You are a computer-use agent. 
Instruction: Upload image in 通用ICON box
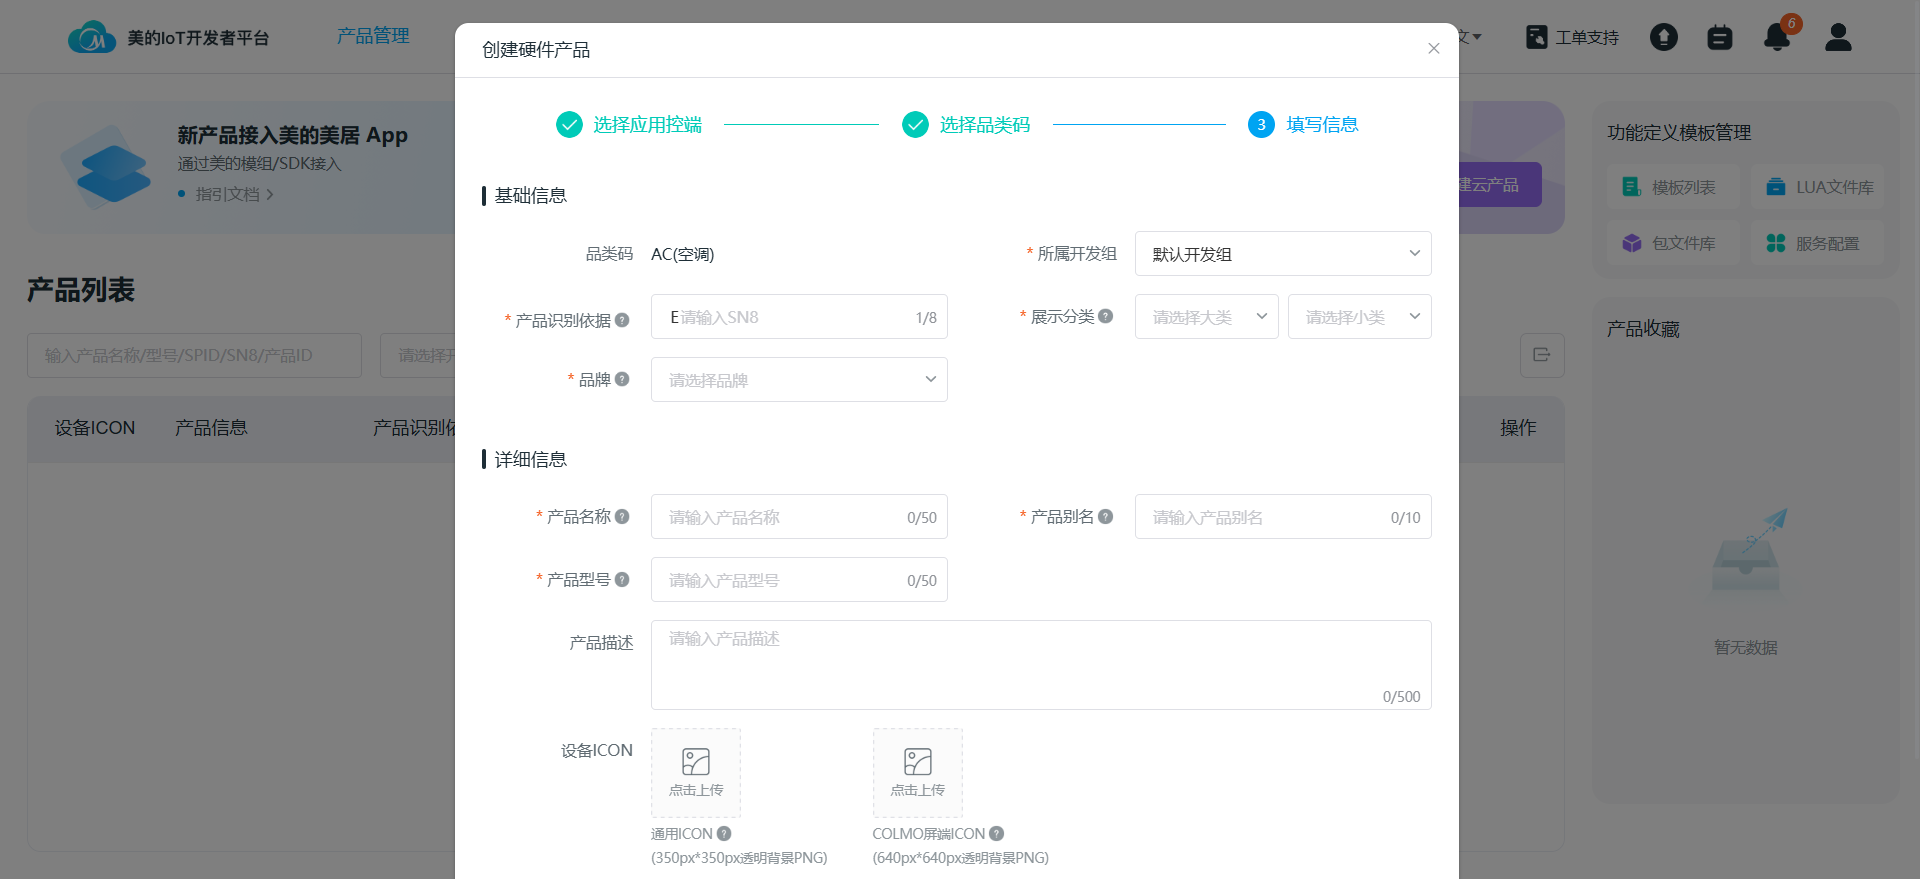696,773
